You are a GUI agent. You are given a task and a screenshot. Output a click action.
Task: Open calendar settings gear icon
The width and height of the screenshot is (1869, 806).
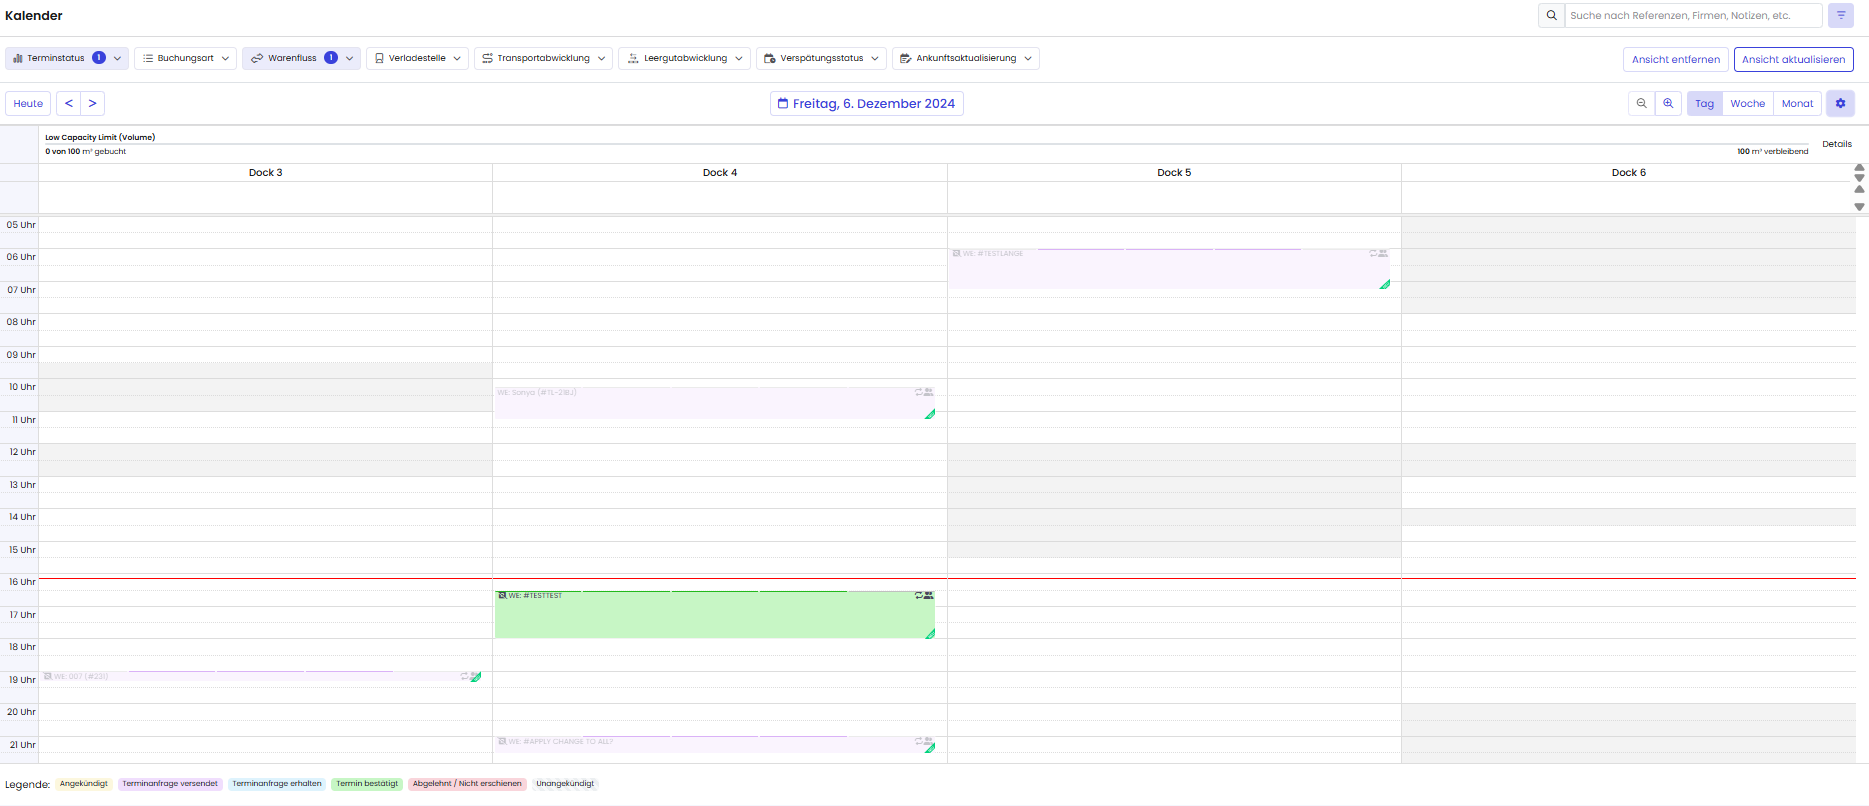click(1840, 104)
